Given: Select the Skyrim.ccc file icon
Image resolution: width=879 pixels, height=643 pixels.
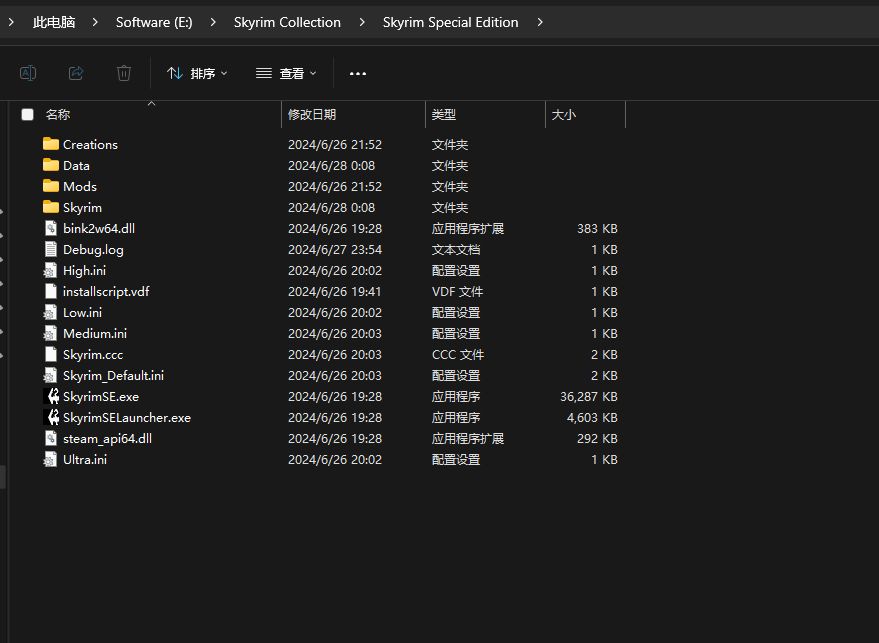Looking at the screenshot, I should click(x=50, y=354).
